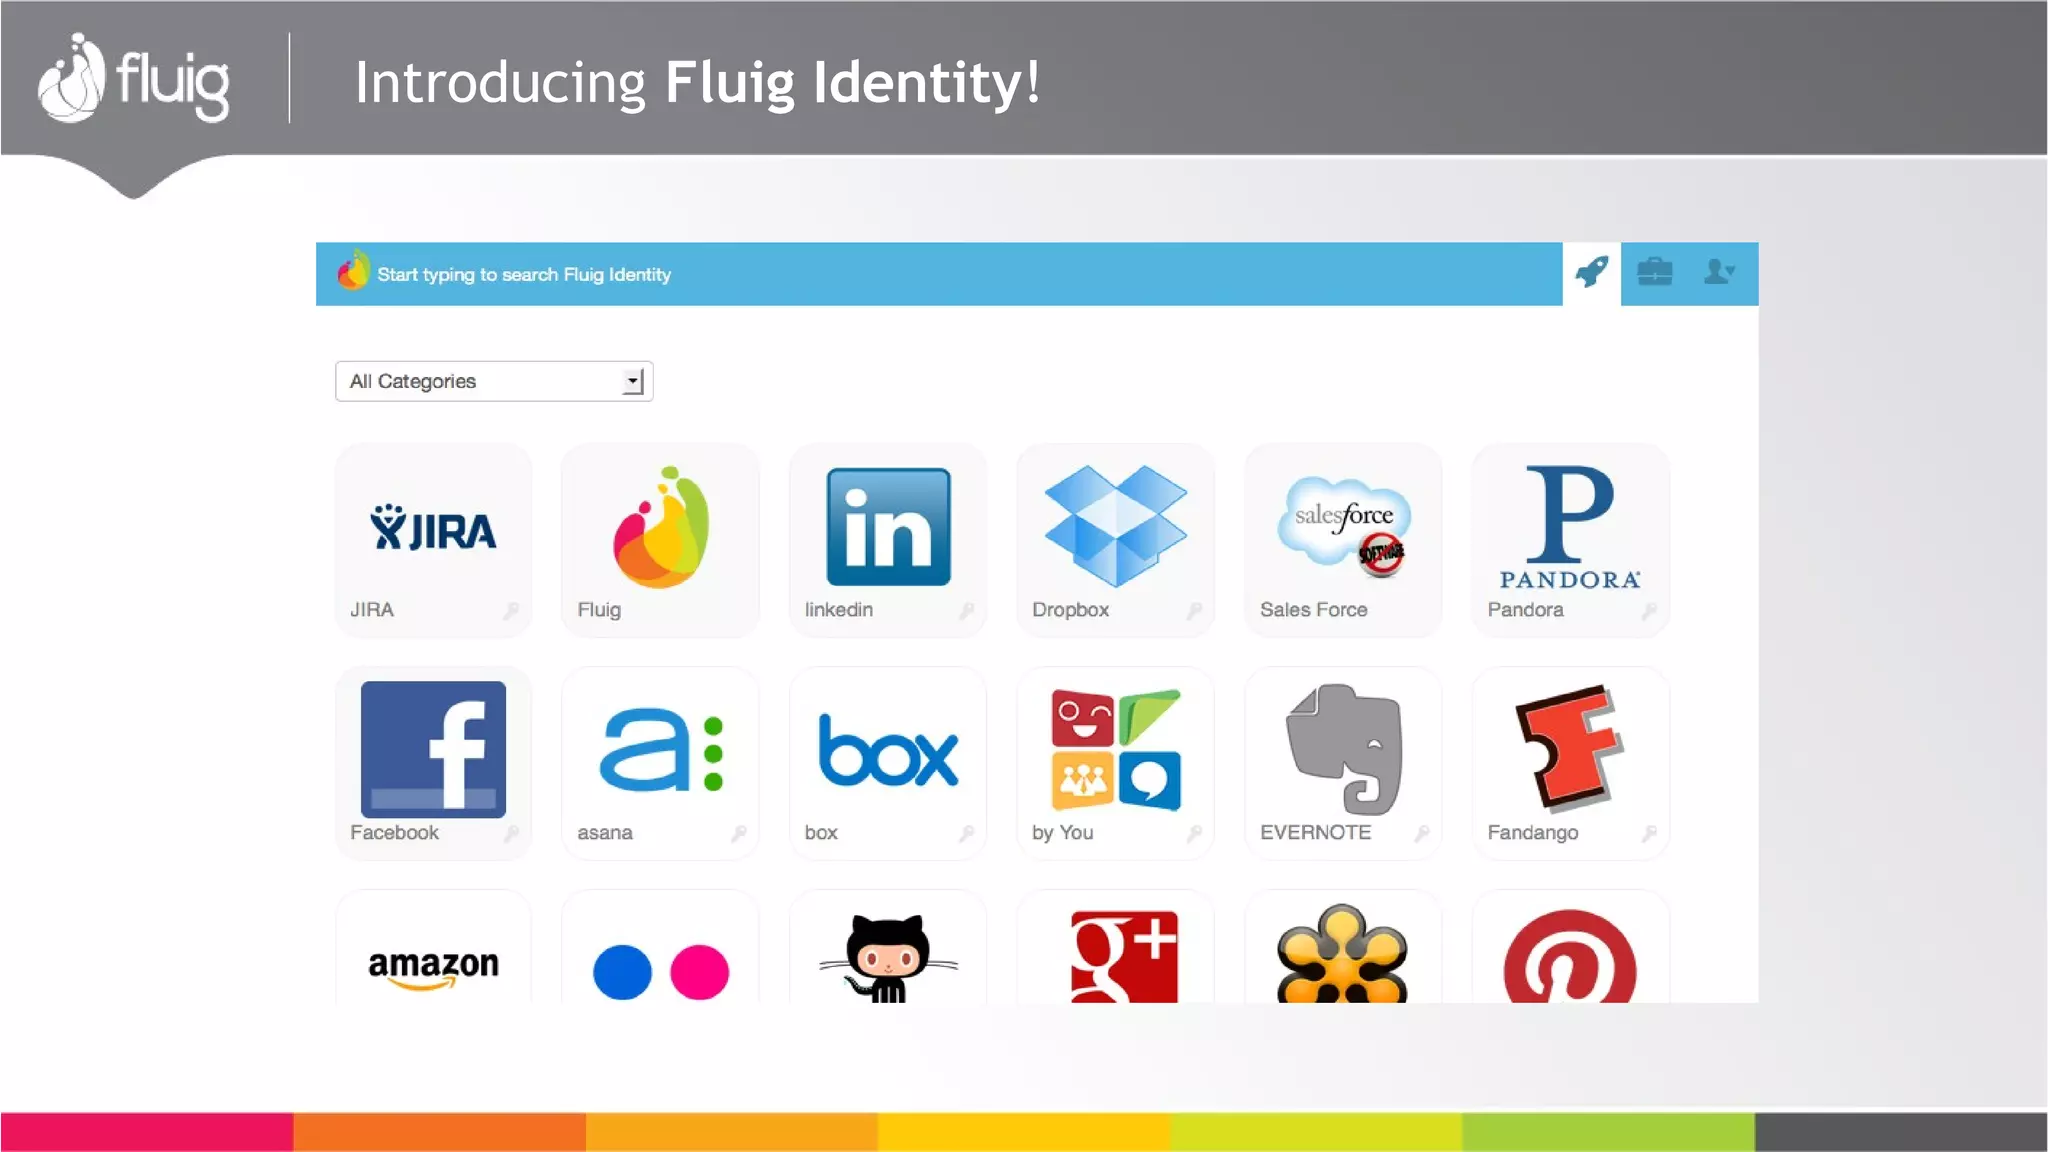The image size is (2048, 1152).
Task: Click the key icon on box tile
Action: click(x=966, y=833)
